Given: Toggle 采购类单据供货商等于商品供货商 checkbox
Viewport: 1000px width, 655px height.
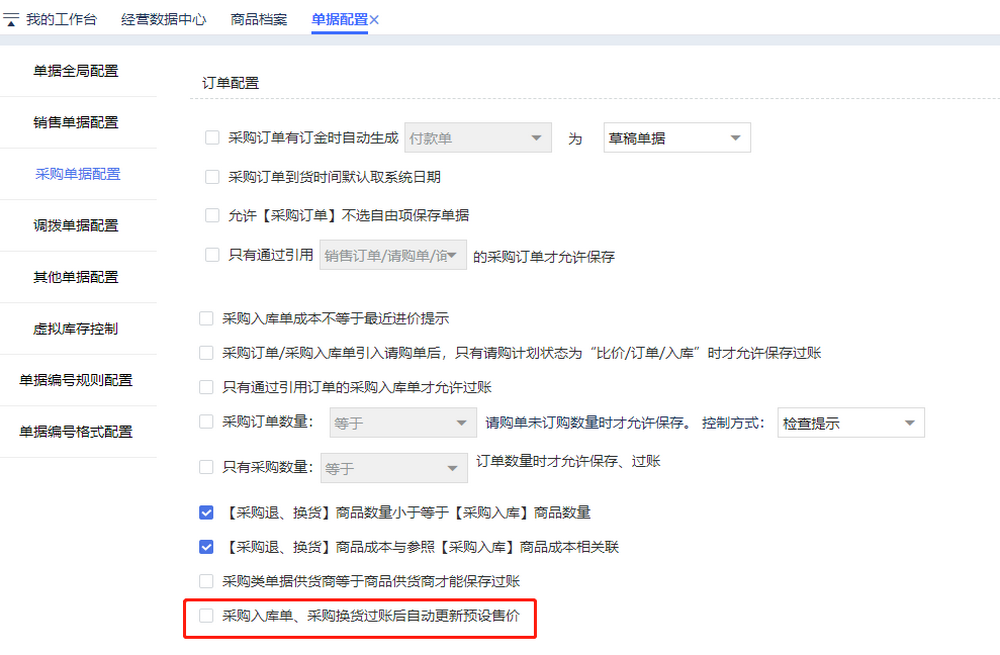Looking at the screenshot, I should tap(206, 581).
